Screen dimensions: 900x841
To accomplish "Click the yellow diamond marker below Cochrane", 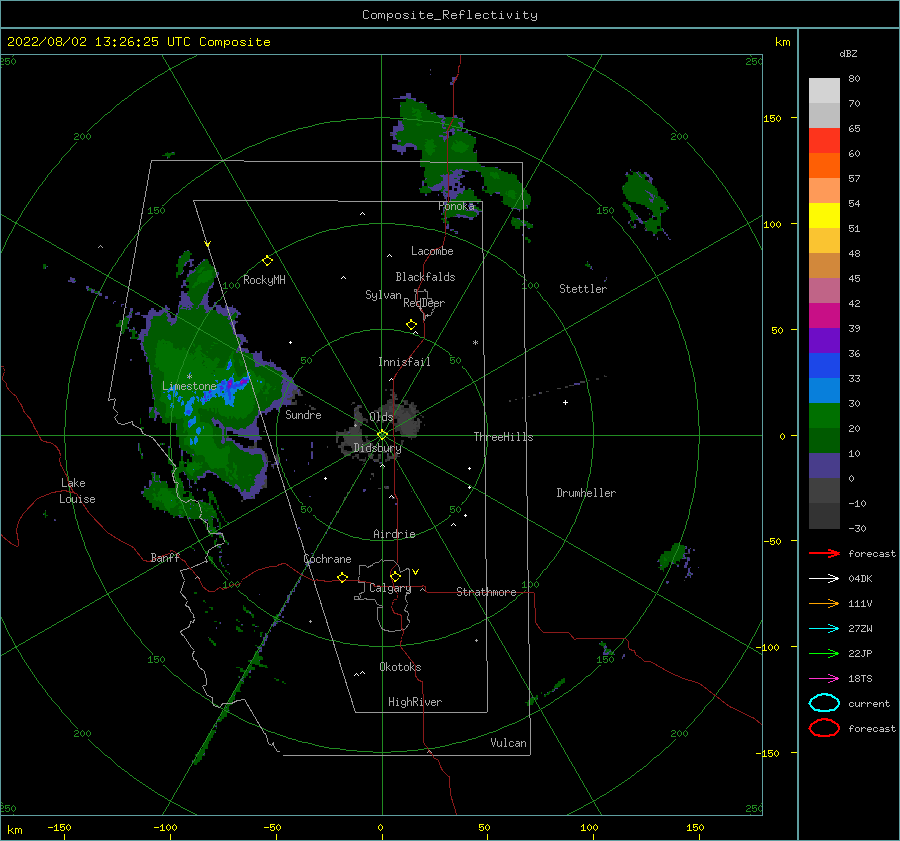I will 342,577.
